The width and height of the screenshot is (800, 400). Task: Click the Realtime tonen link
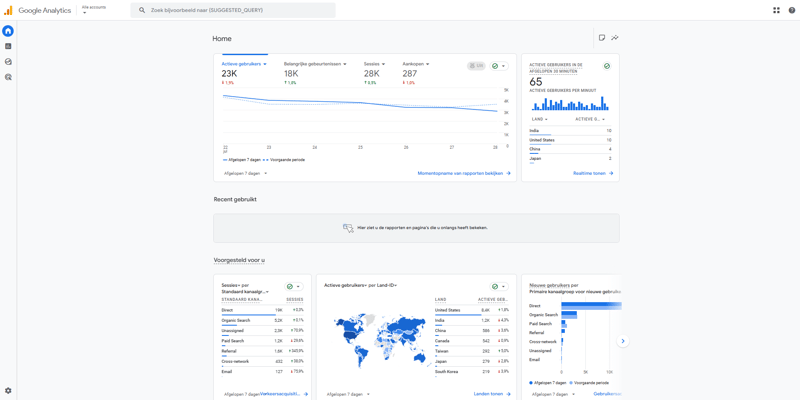coord(592,173)
